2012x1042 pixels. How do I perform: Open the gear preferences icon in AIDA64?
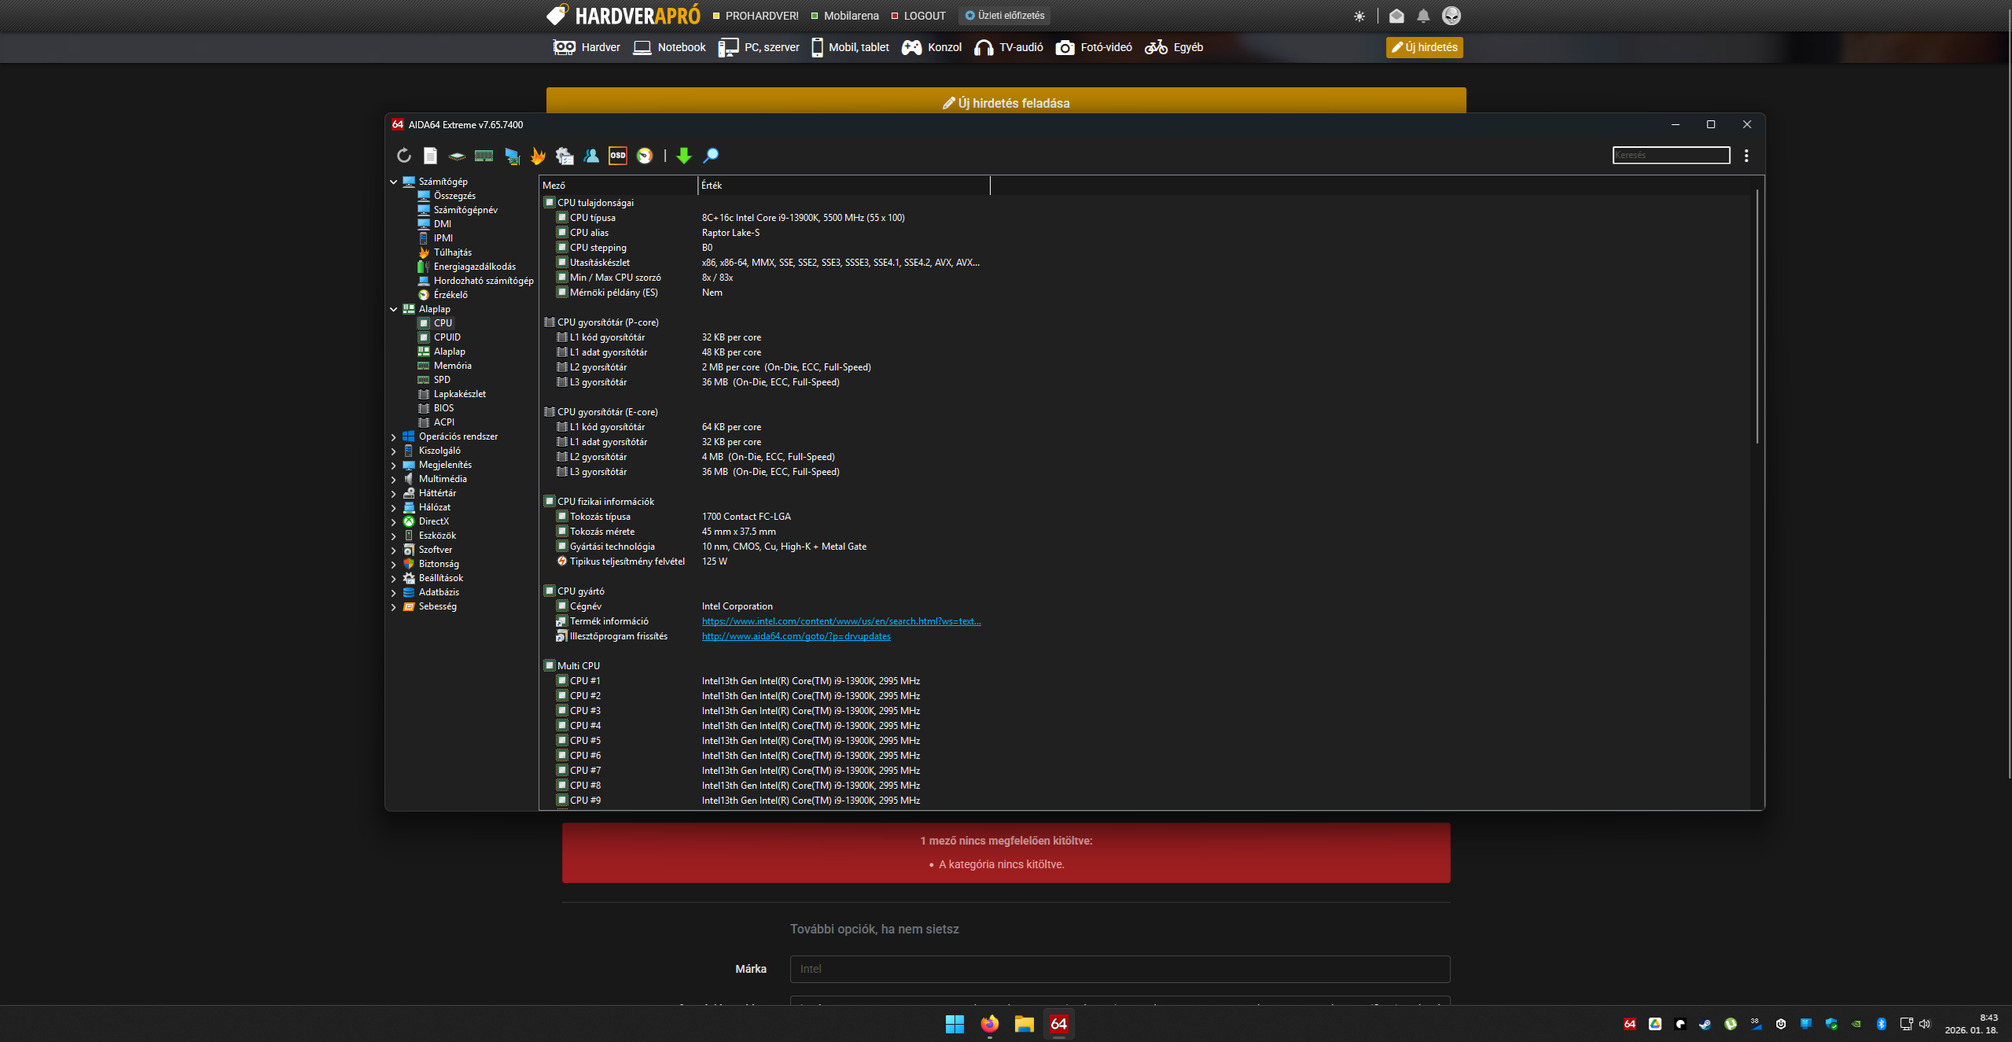click(565, 156)
